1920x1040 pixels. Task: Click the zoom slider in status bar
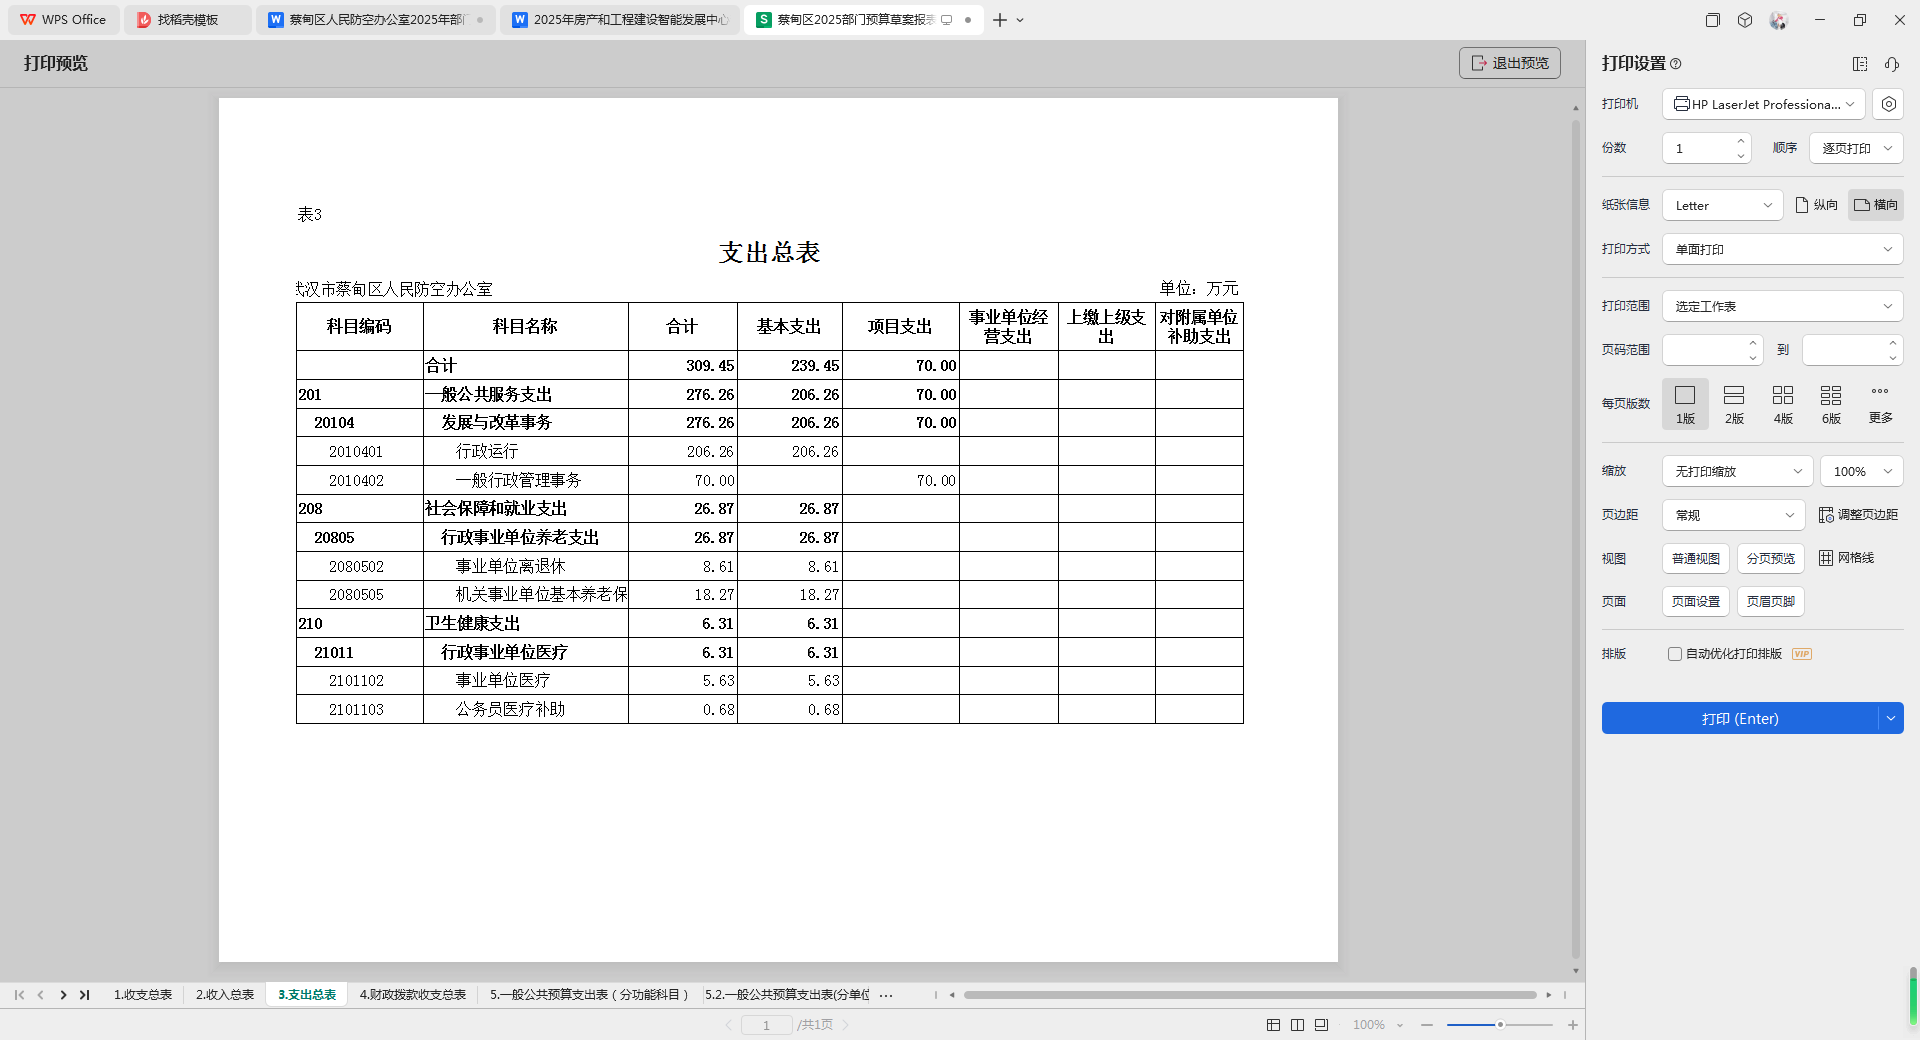coord(1499,1025)
